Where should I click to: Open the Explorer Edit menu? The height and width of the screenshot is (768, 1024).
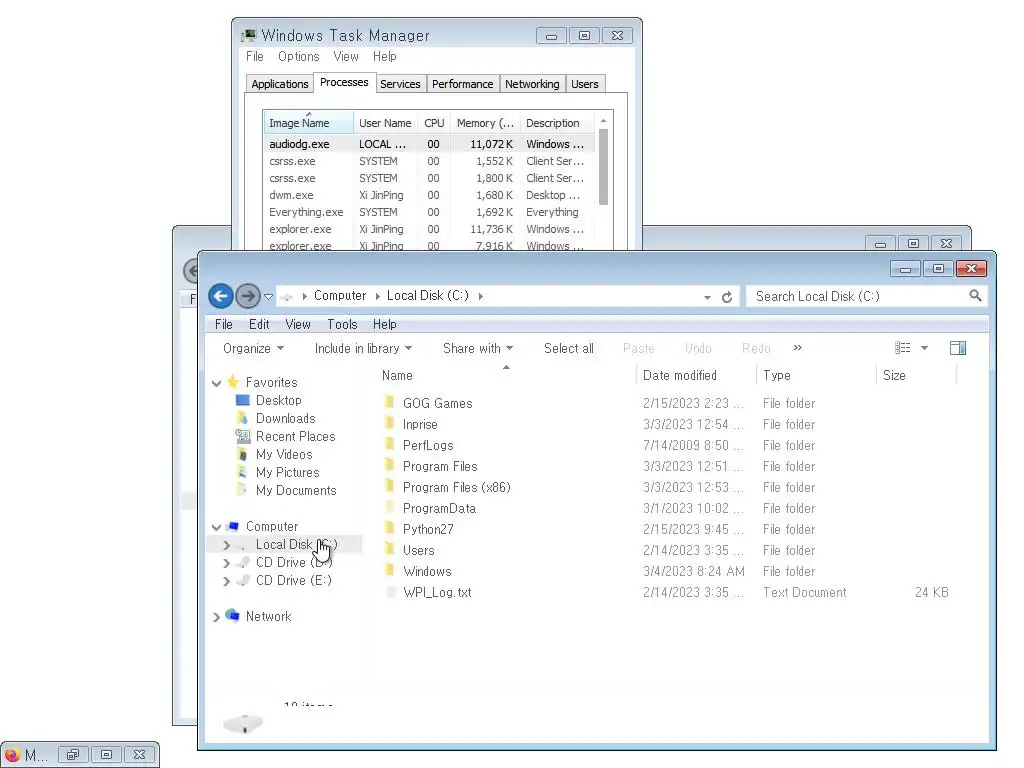pos(259,325)
